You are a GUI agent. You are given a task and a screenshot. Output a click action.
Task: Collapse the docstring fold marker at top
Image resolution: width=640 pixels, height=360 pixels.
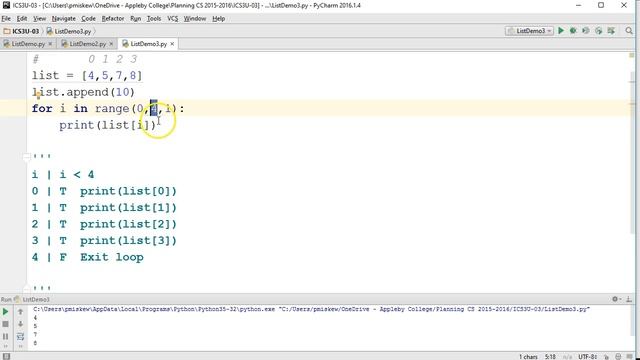pyautogui.click(x=27, y=156)
